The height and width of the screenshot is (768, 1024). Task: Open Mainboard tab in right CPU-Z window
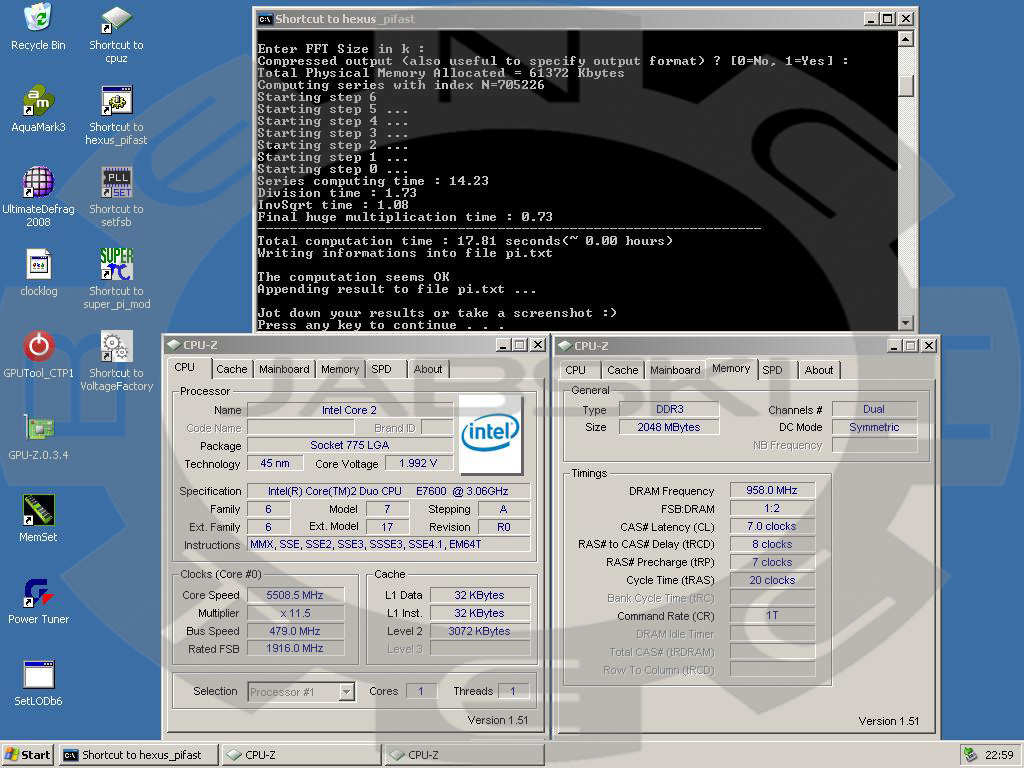tap(675, 370)
